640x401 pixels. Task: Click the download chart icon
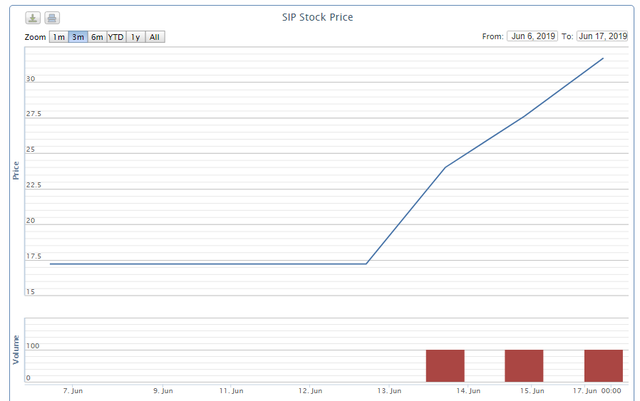pyautogui.click(x=33, y=18)
